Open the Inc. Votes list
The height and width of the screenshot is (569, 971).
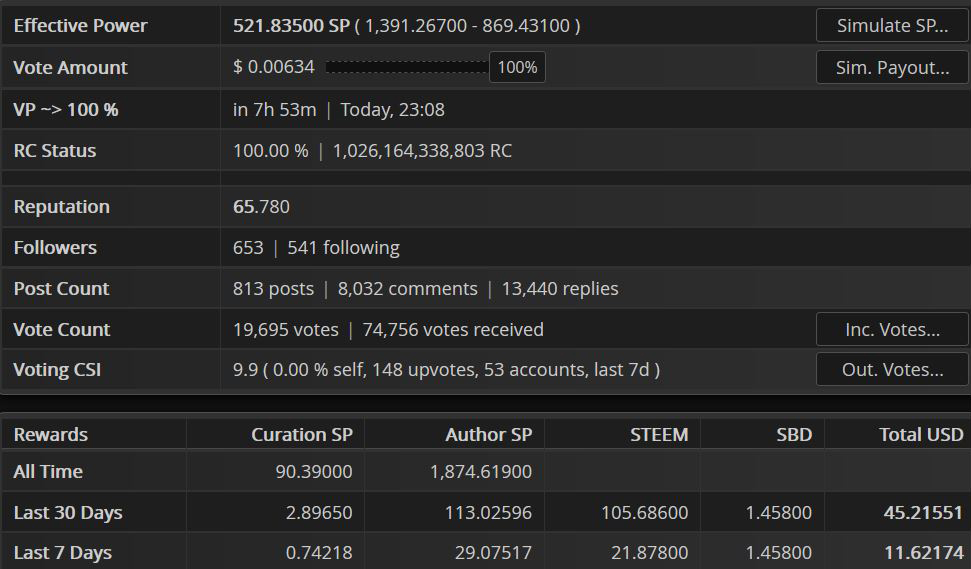(x=892, y=329)
